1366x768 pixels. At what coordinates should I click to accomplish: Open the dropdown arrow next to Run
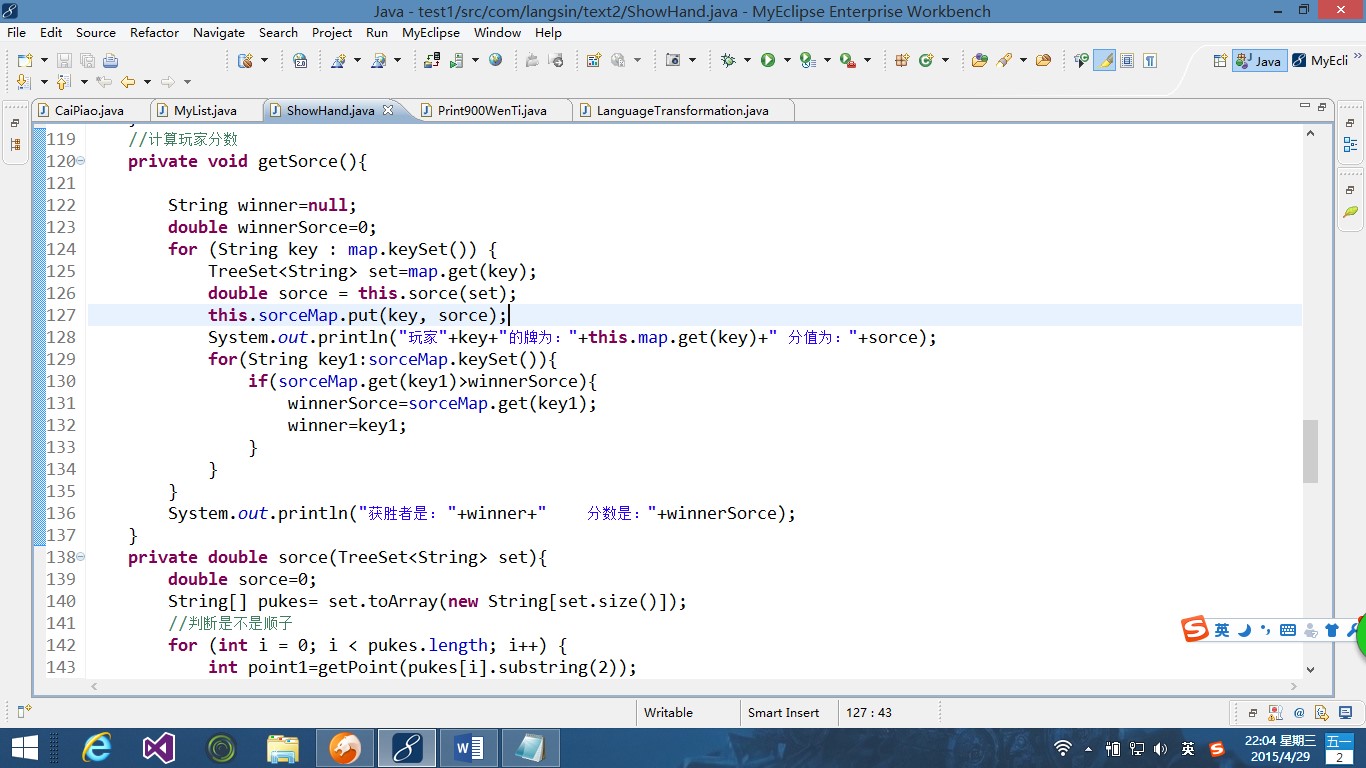pos(787,60)
